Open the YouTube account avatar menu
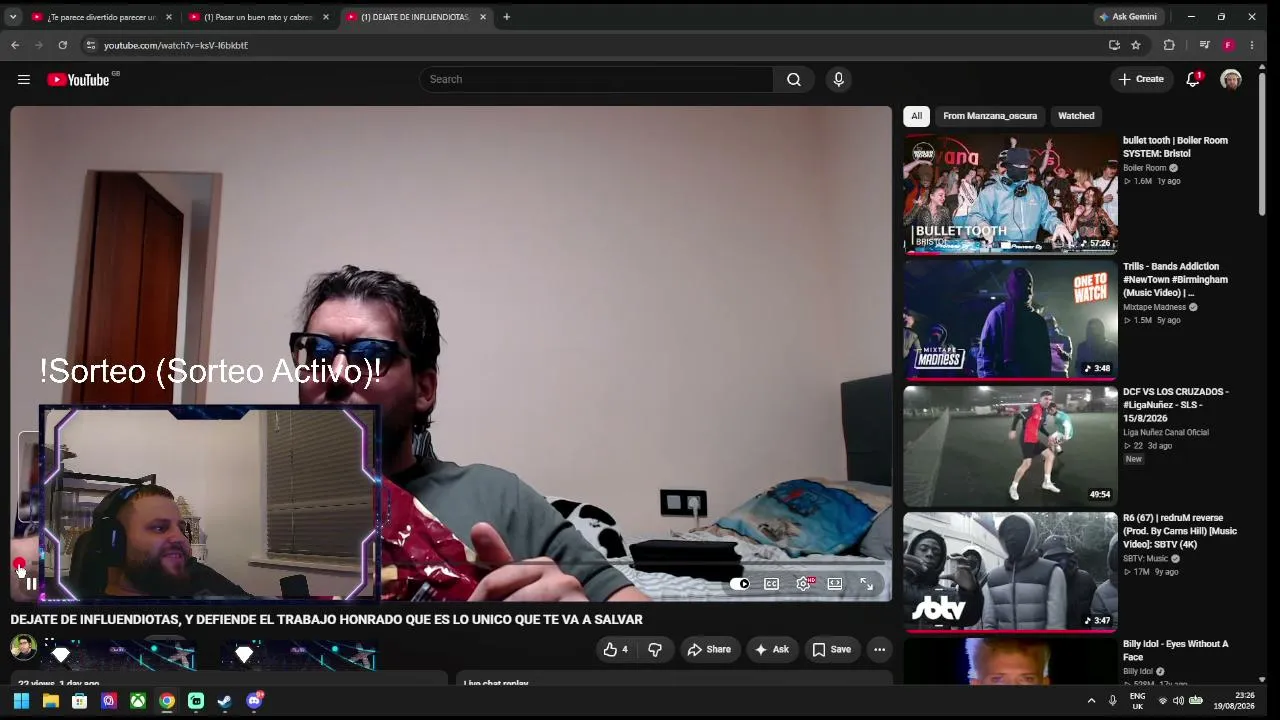Screen dimensions: 1280x720 [x=1231, y=80]
